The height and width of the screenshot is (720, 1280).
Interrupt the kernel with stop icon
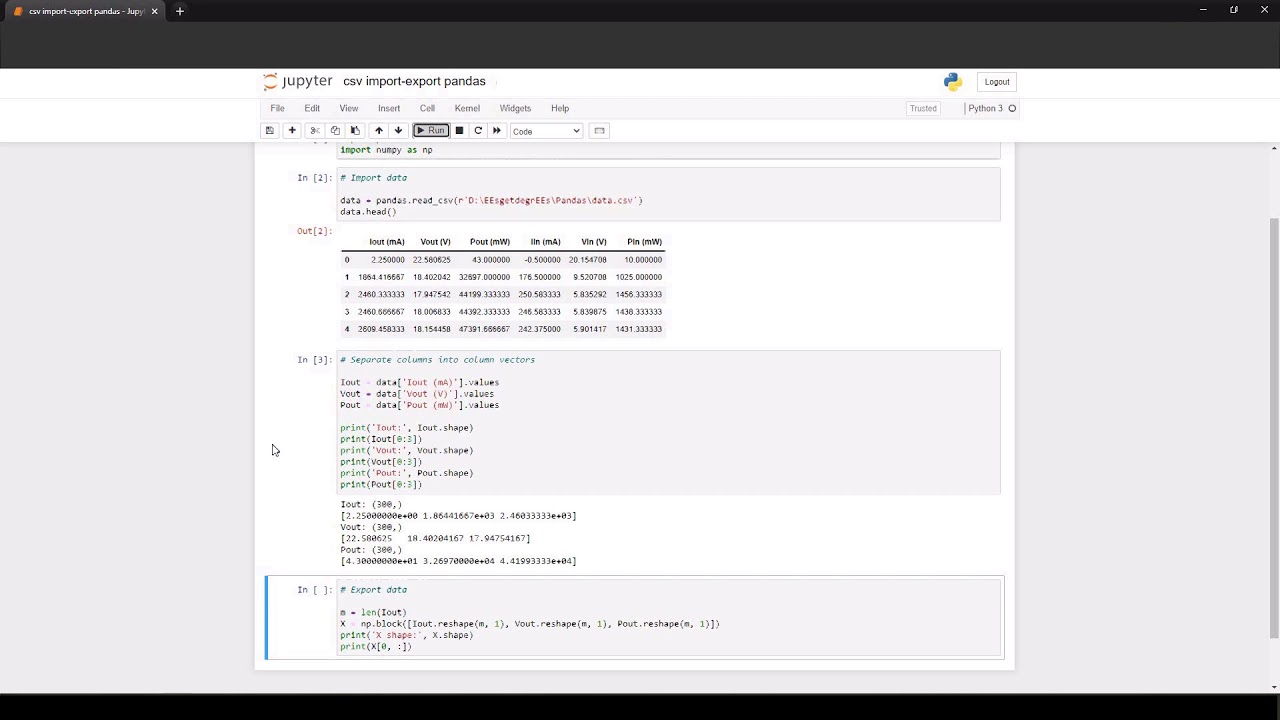tap(459, 131)
